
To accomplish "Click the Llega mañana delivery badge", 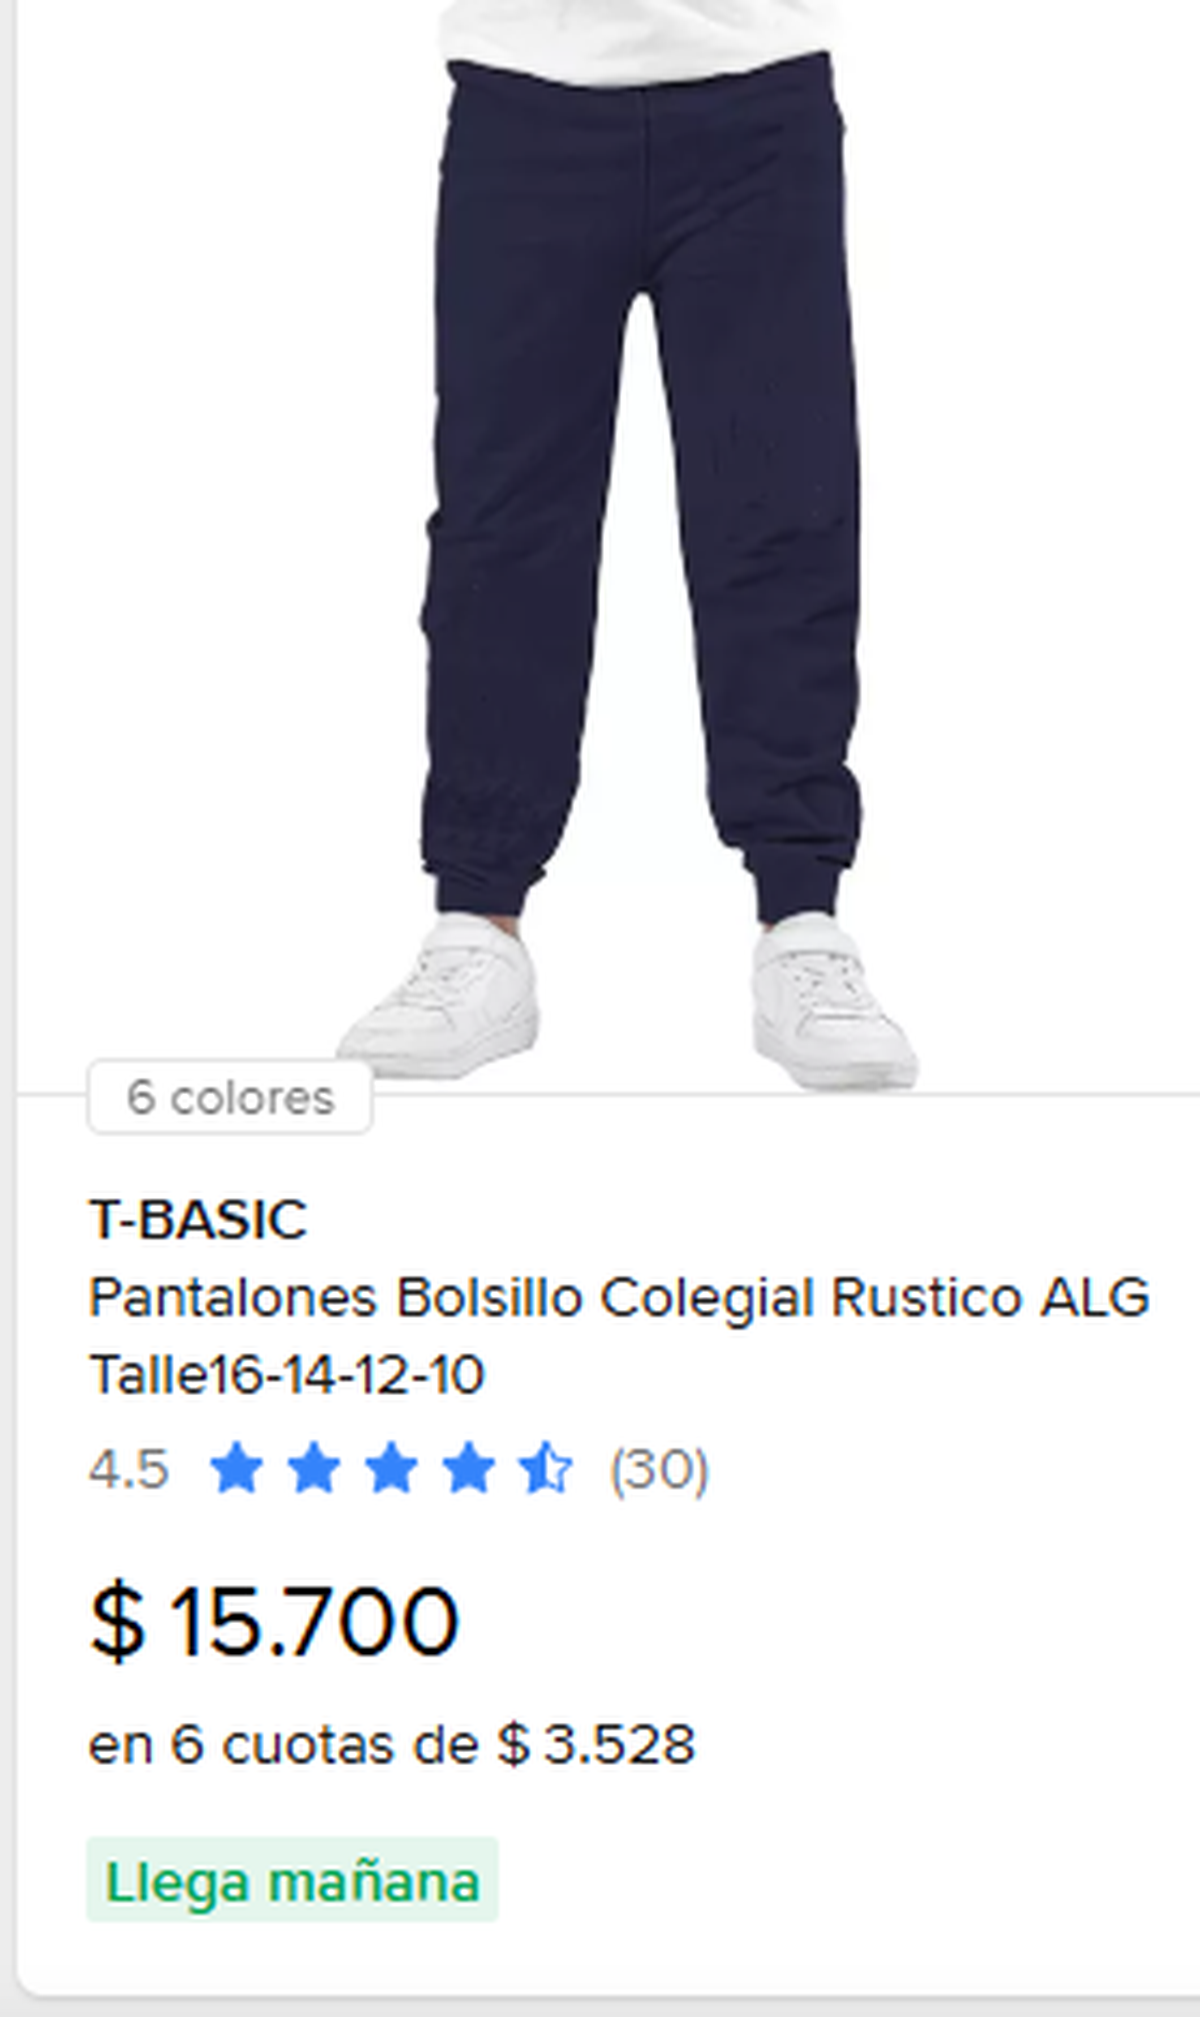I will (292, 1880).
